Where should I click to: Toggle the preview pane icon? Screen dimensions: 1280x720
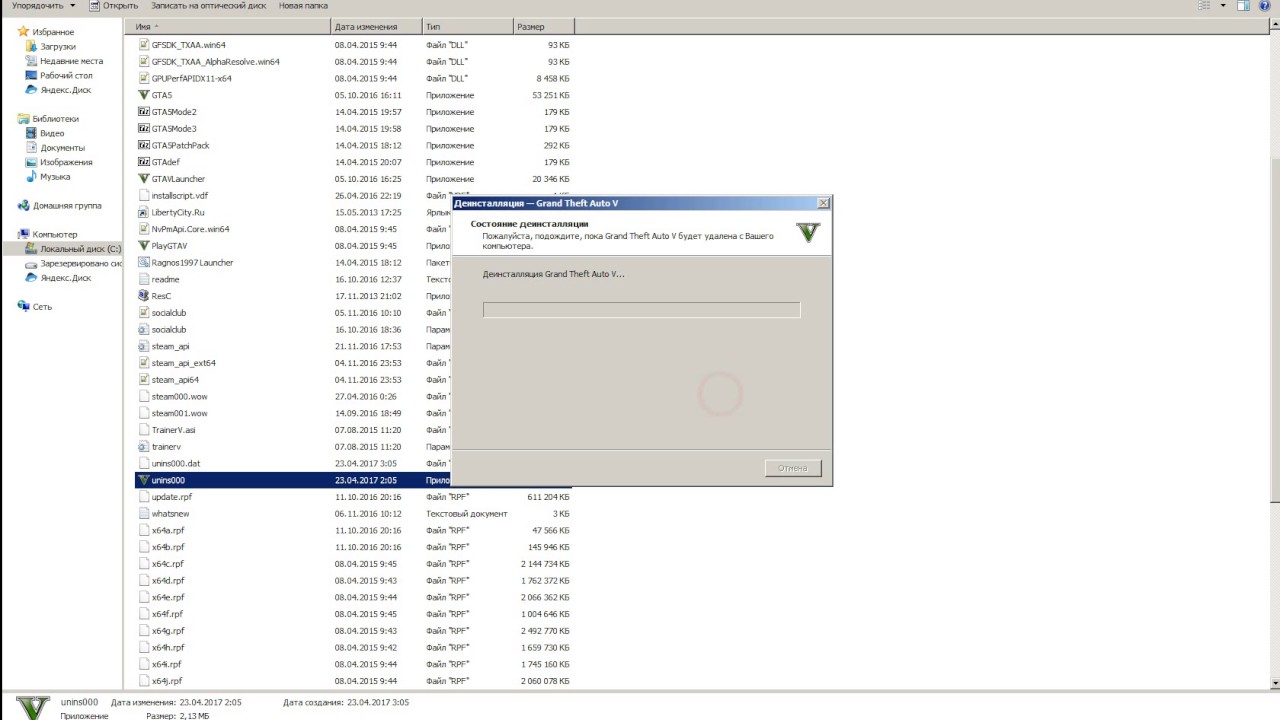[x=1243, y=6]
